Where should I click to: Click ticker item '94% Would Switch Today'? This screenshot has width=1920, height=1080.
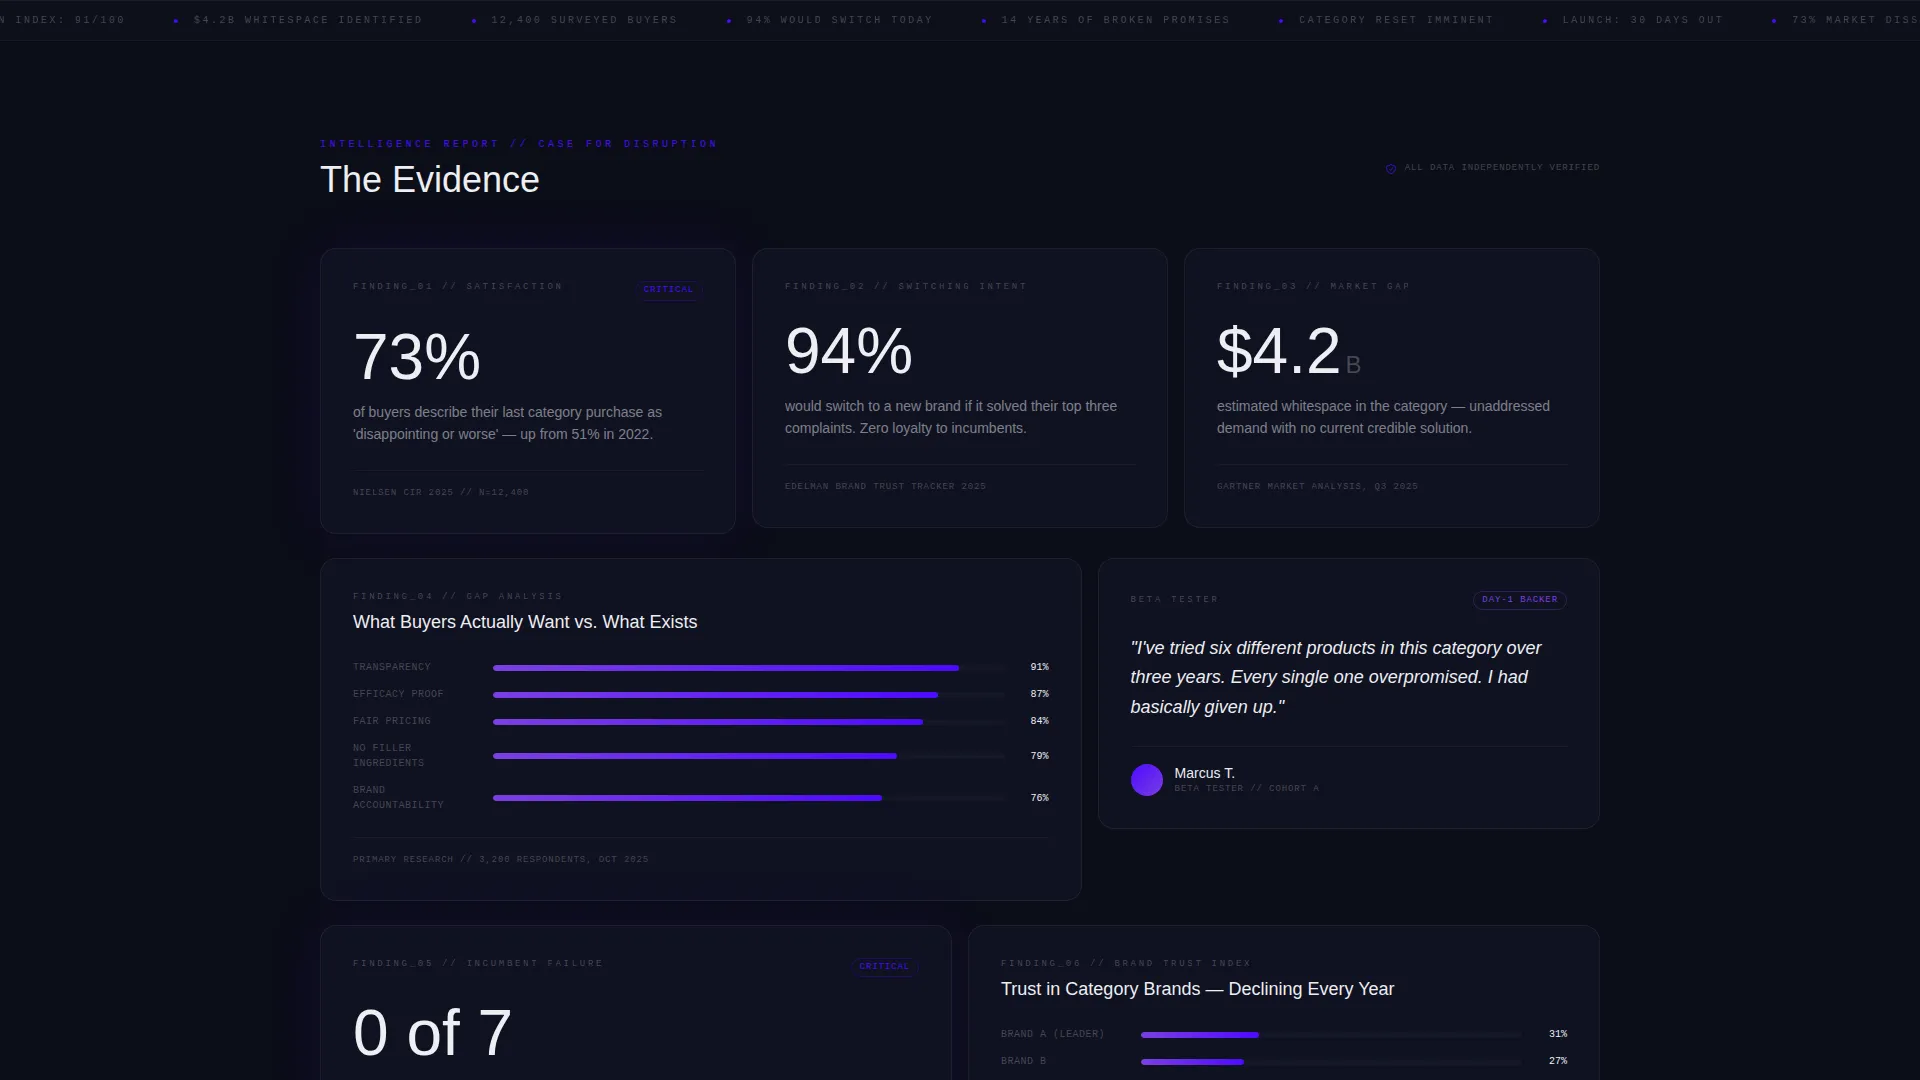(x=839, y=20)
